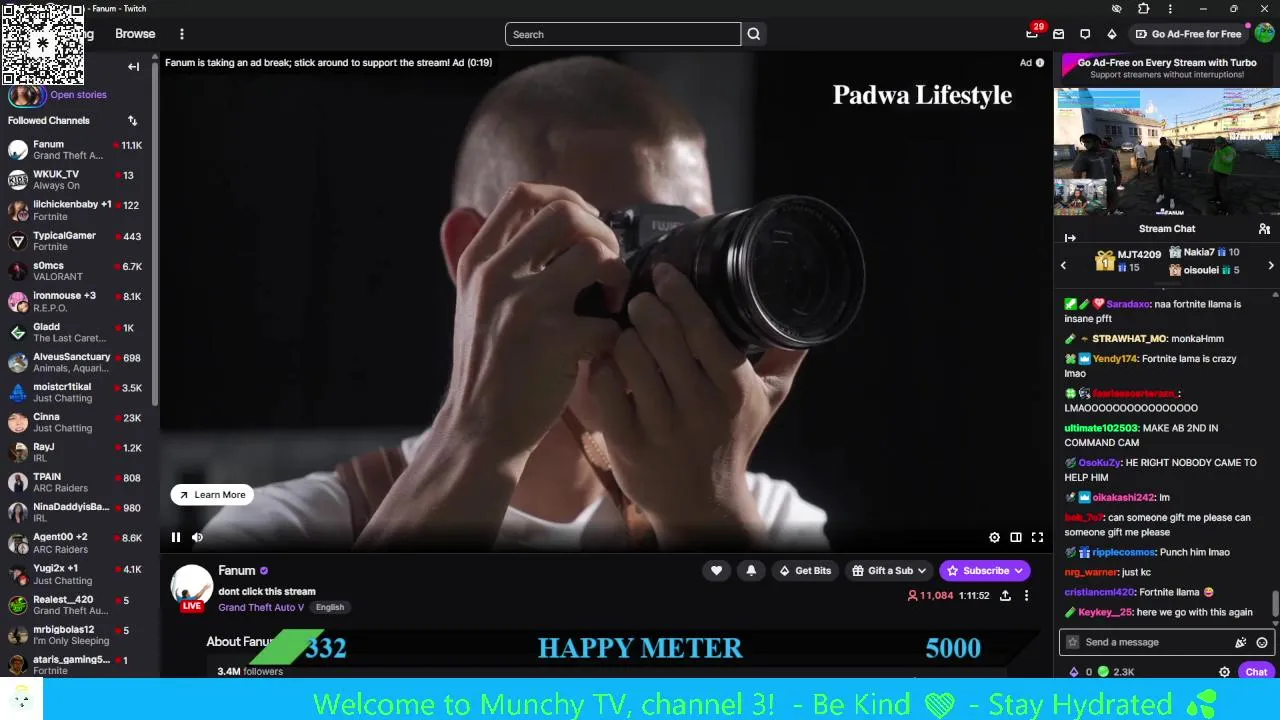Click the search magnifier button
Image resolution: width=1280 pixels, height=720 pixels.
pyautogui.click(x=754, y=34)
